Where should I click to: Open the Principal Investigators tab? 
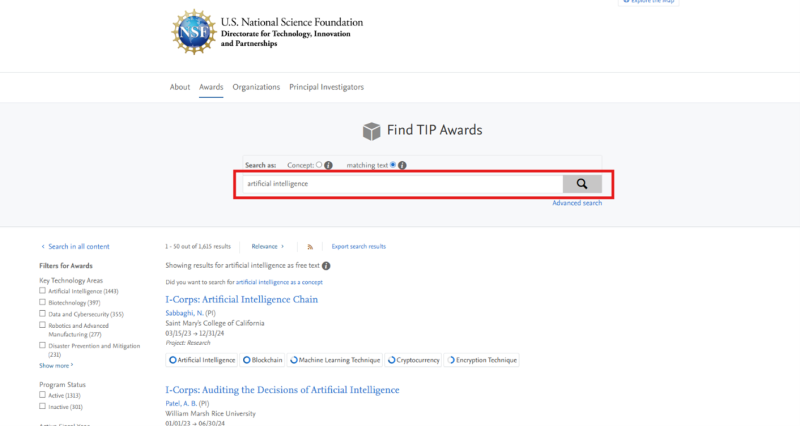click(327, 87)
